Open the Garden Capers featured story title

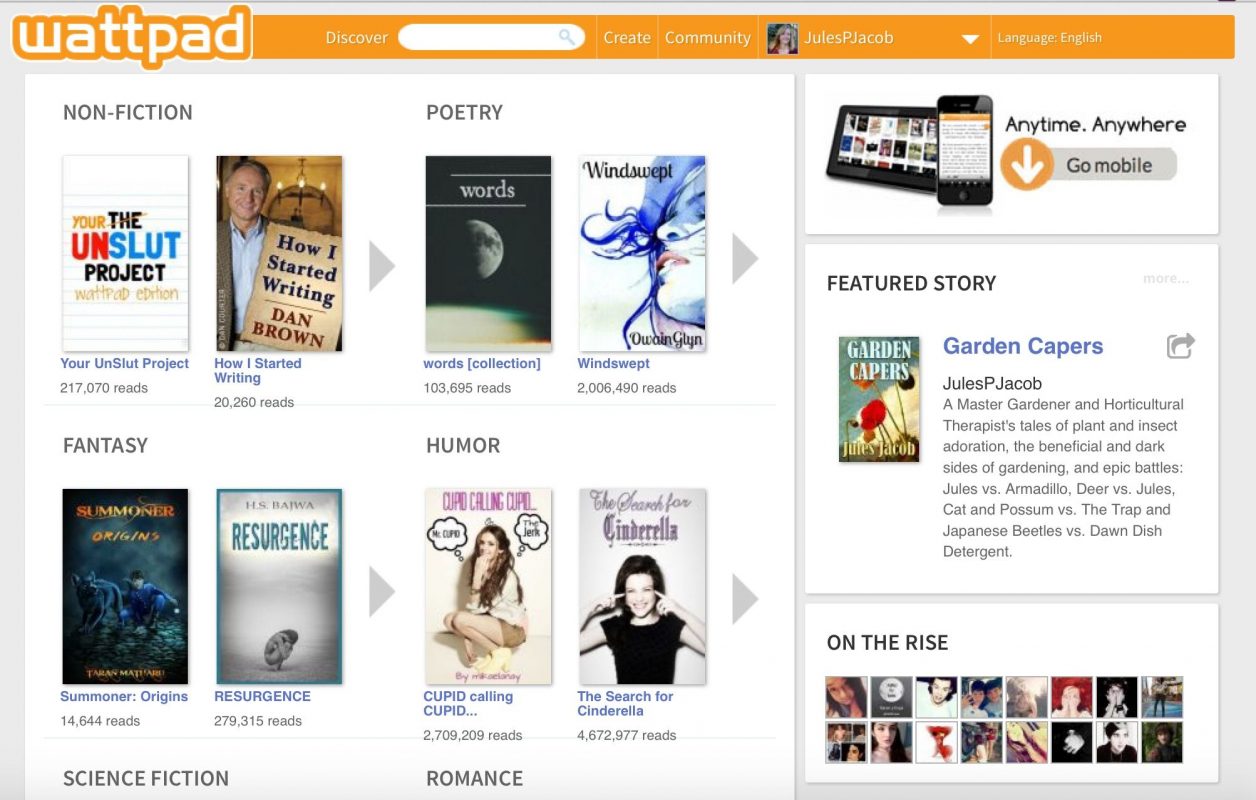1023,346
